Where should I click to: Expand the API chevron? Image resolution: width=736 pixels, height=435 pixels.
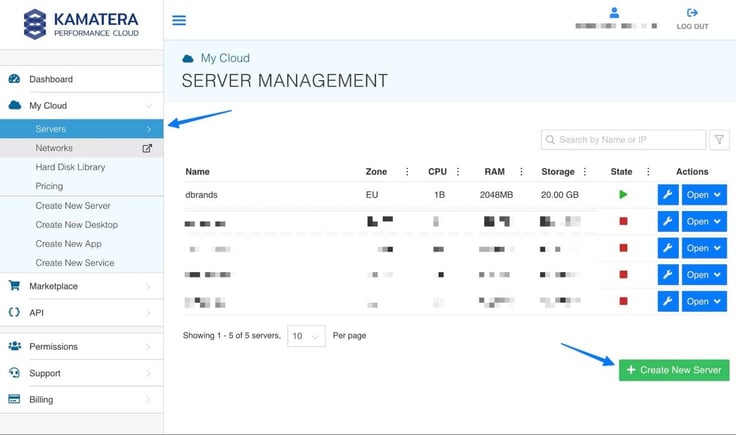(x=148, y=313)
